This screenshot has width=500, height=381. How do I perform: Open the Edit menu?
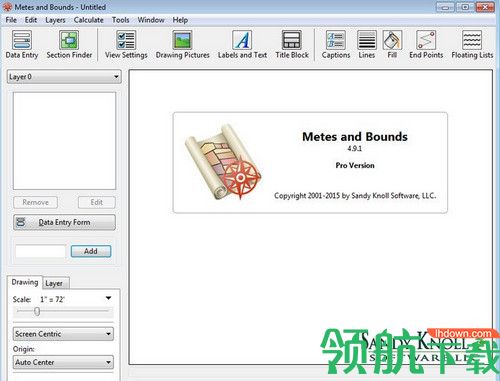coord(31,20)
